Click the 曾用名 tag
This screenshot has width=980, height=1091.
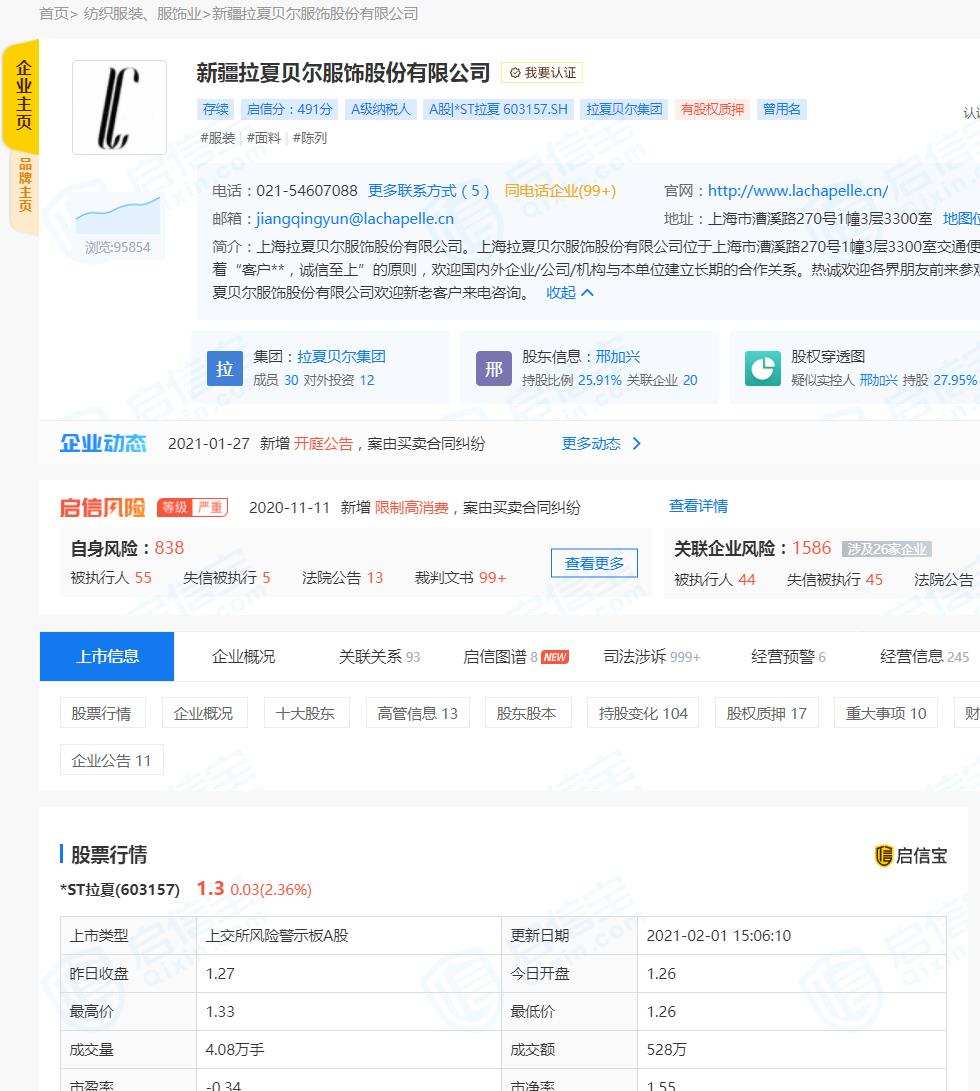pos(782,109)
